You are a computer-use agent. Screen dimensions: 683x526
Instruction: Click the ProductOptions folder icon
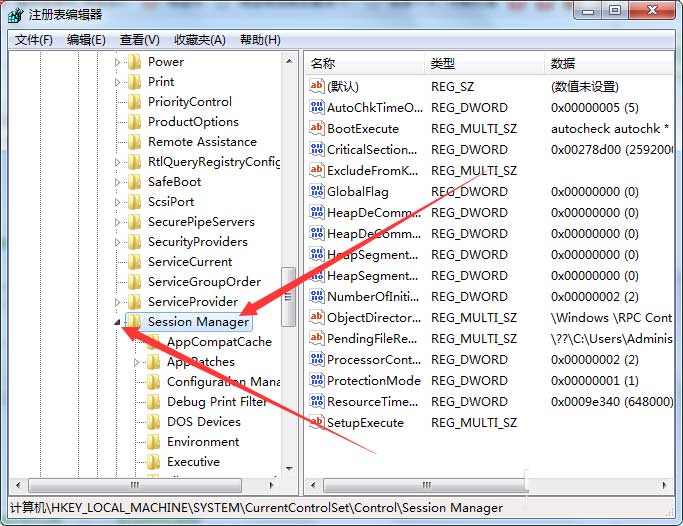click(x=135, y=122)
